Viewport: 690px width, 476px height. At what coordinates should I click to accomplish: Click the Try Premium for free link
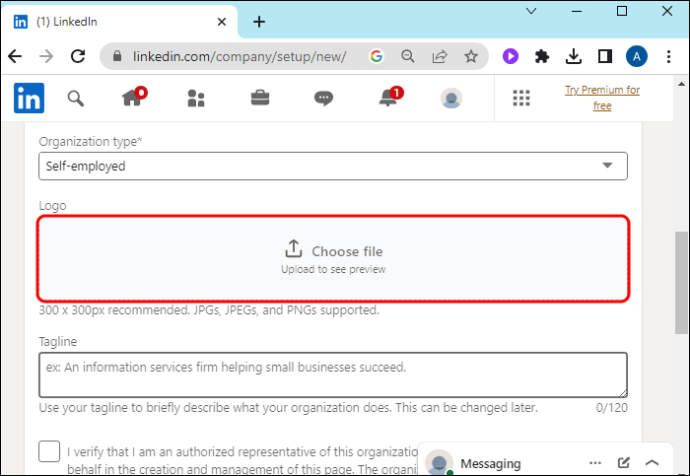click(601, 98)
